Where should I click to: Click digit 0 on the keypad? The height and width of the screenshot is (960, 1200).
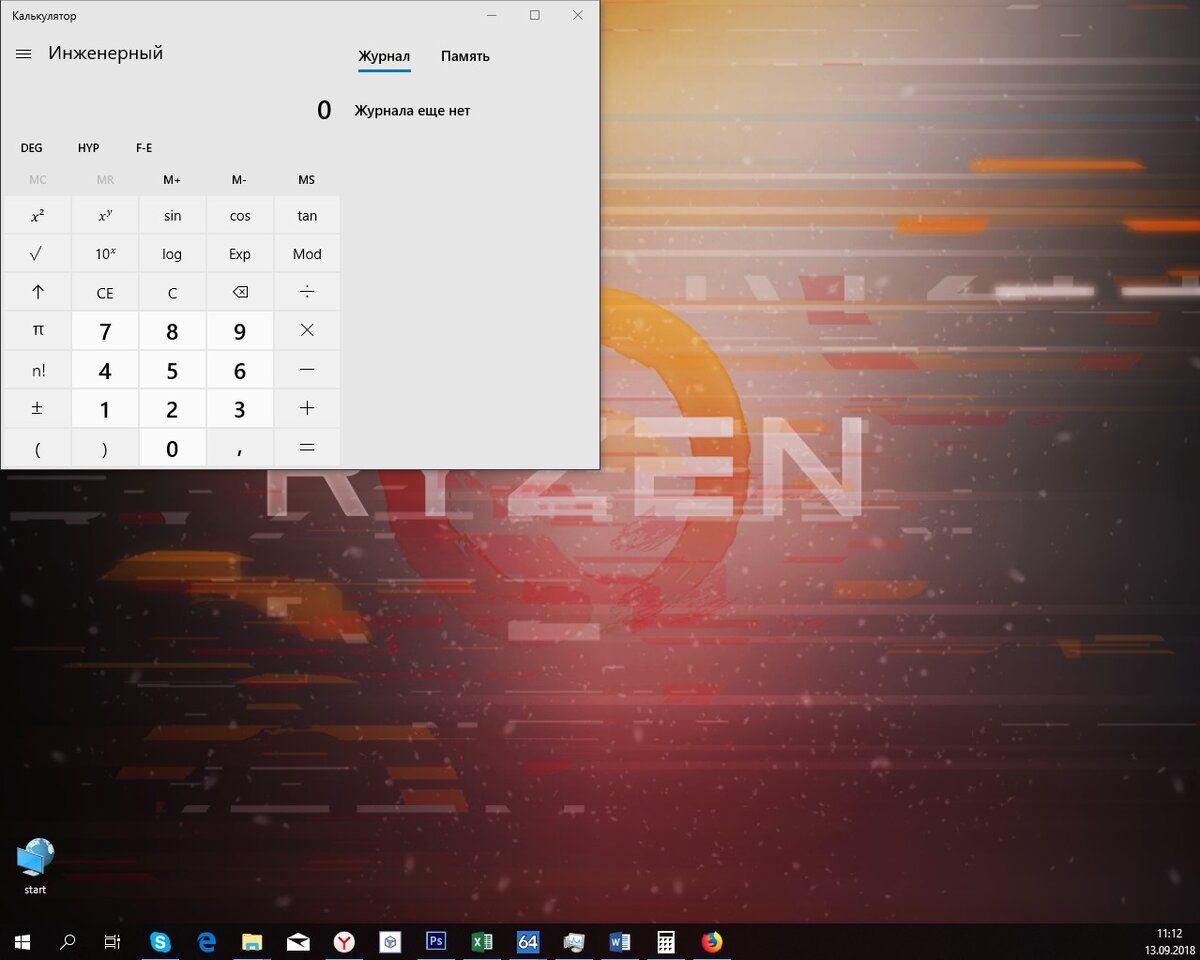[172, 448]
